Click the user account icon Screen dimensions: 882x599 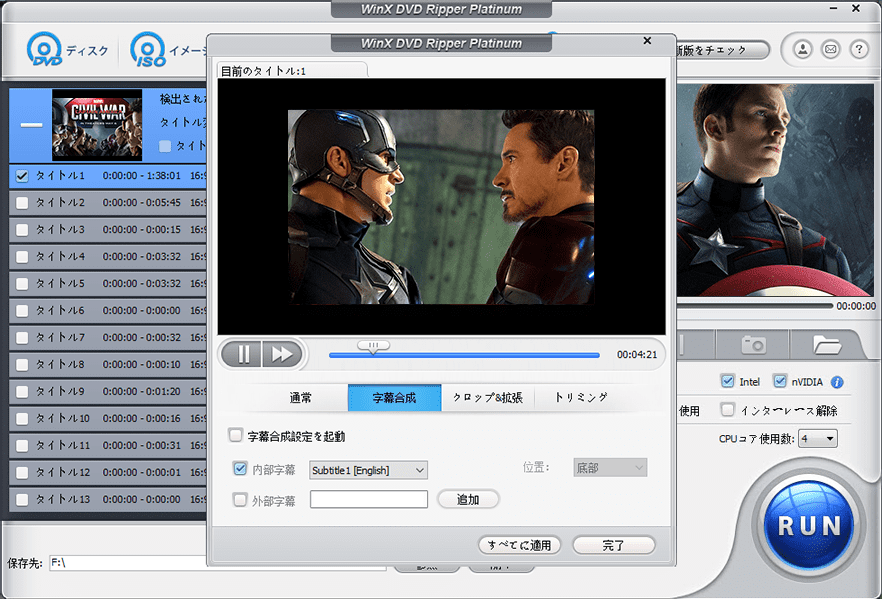[x=803, y=49]
